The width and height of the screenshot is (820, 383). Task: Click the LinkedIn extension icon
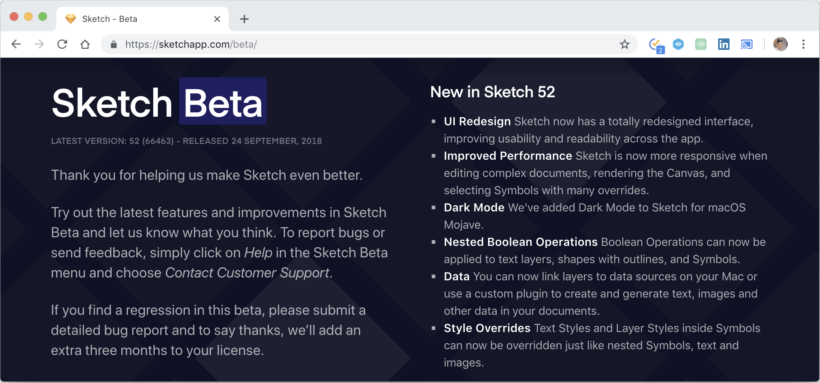coord(724,44)
